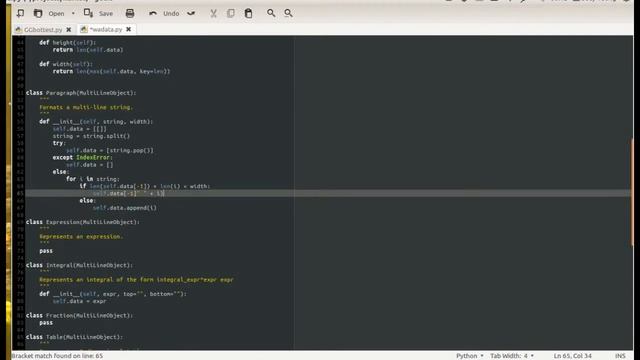Click the line 'class Expression(MultiLineObject):'
The image size is (640, 360).
click(82, 222)
